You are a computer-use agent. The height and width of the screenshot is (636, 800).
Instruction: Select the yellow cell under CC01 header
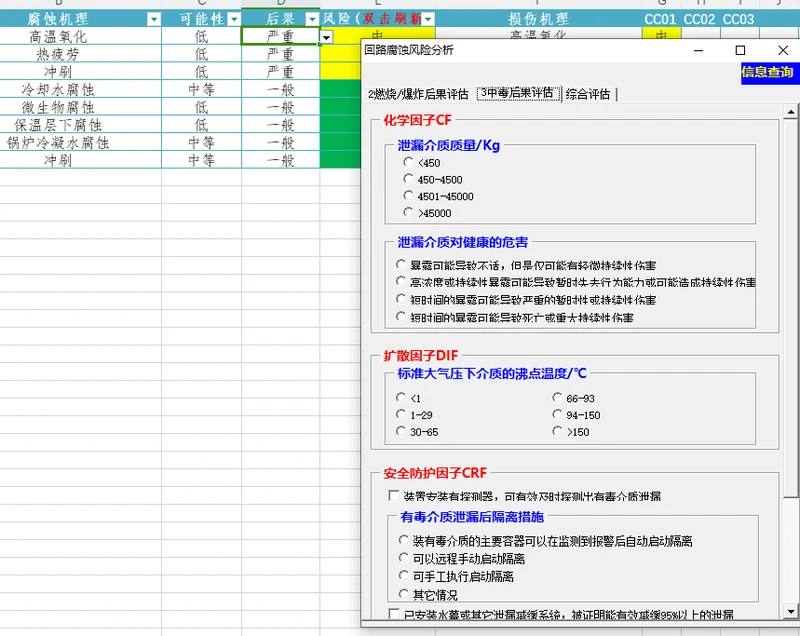point(661,33)
